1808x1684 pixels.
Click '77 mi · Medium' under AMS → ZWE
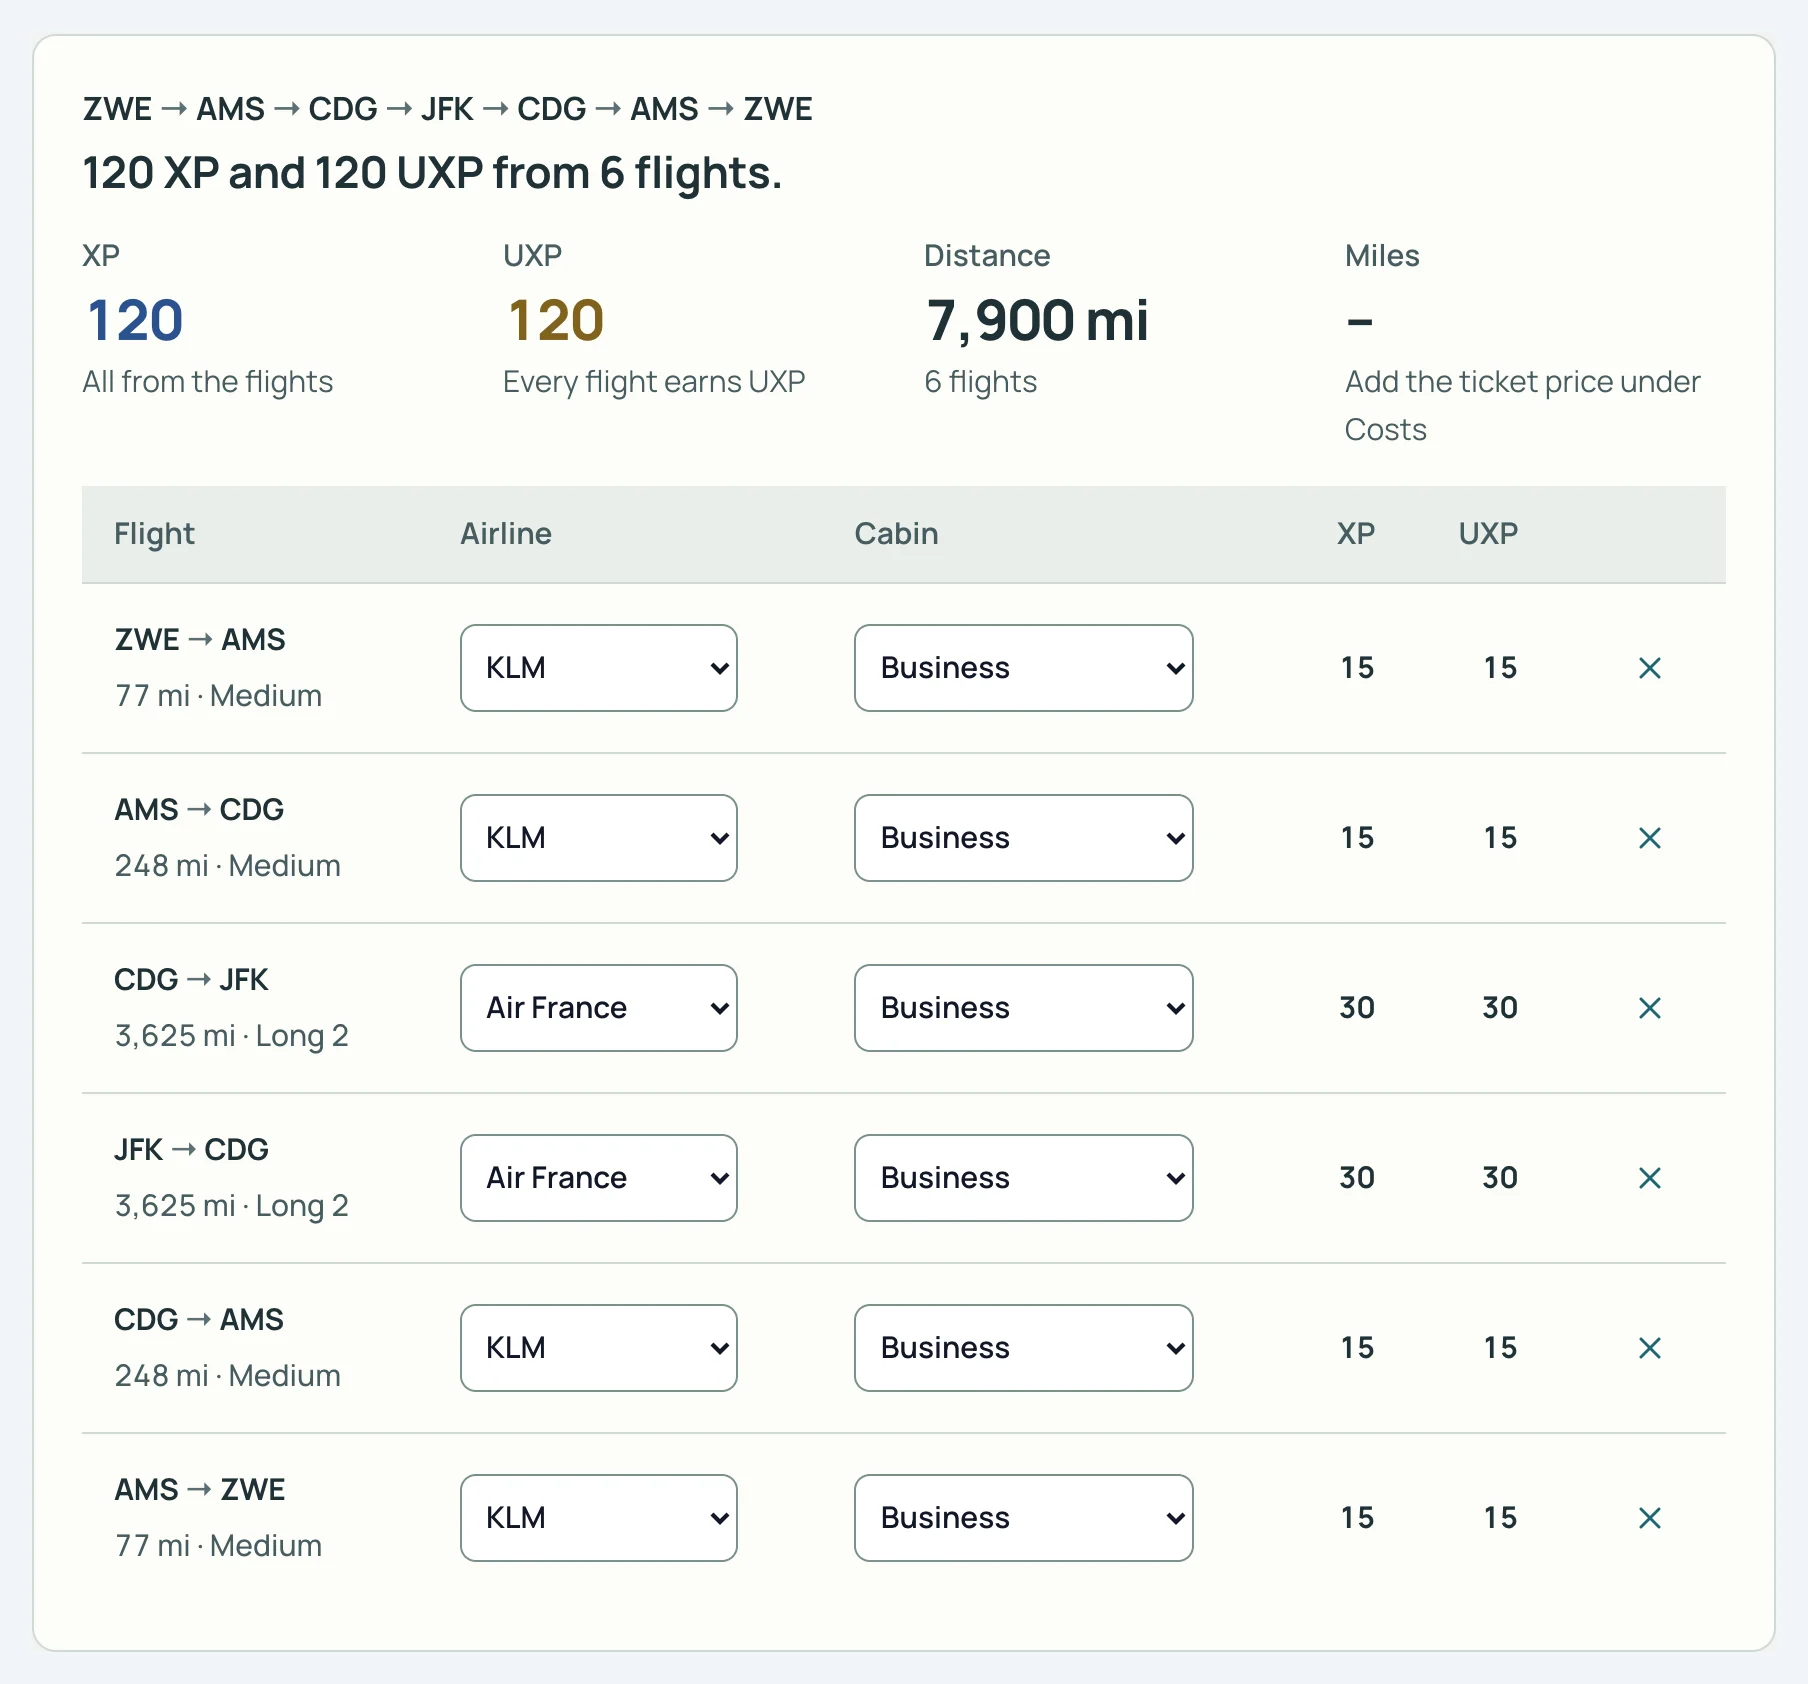[218, 1546]
